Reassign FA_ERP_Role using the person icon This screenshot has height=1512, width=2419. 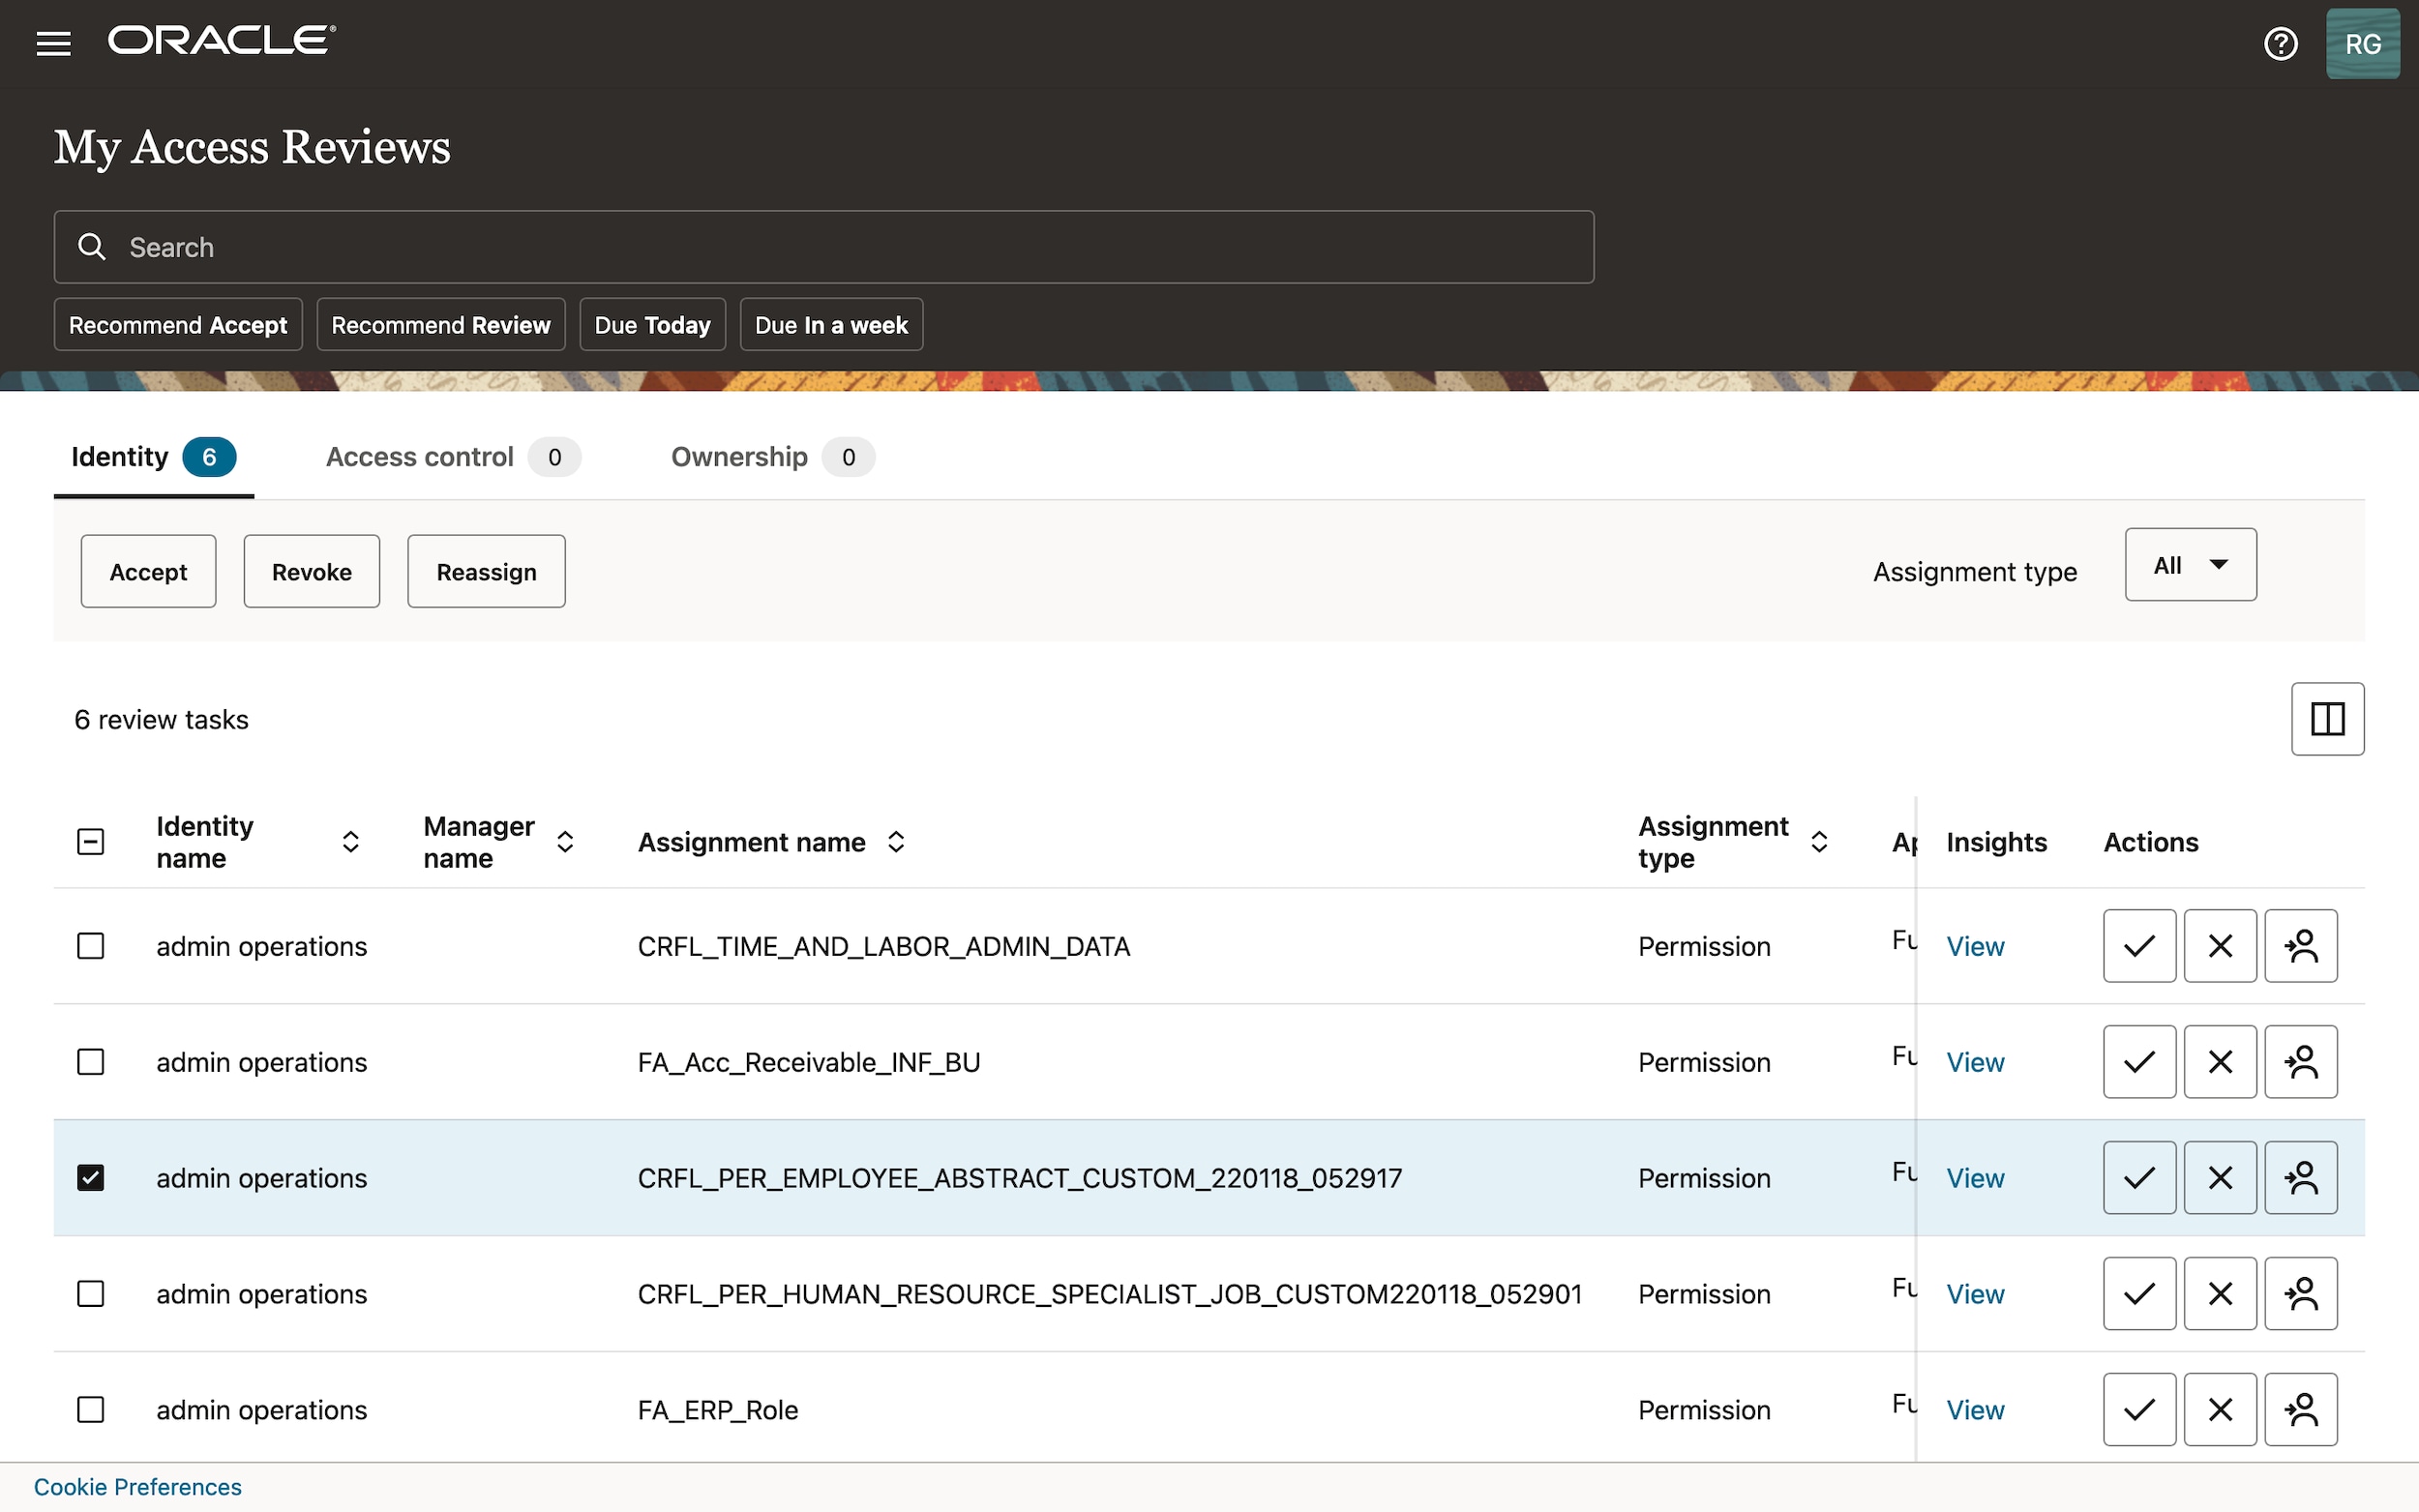click(x=2300, y=1409)
